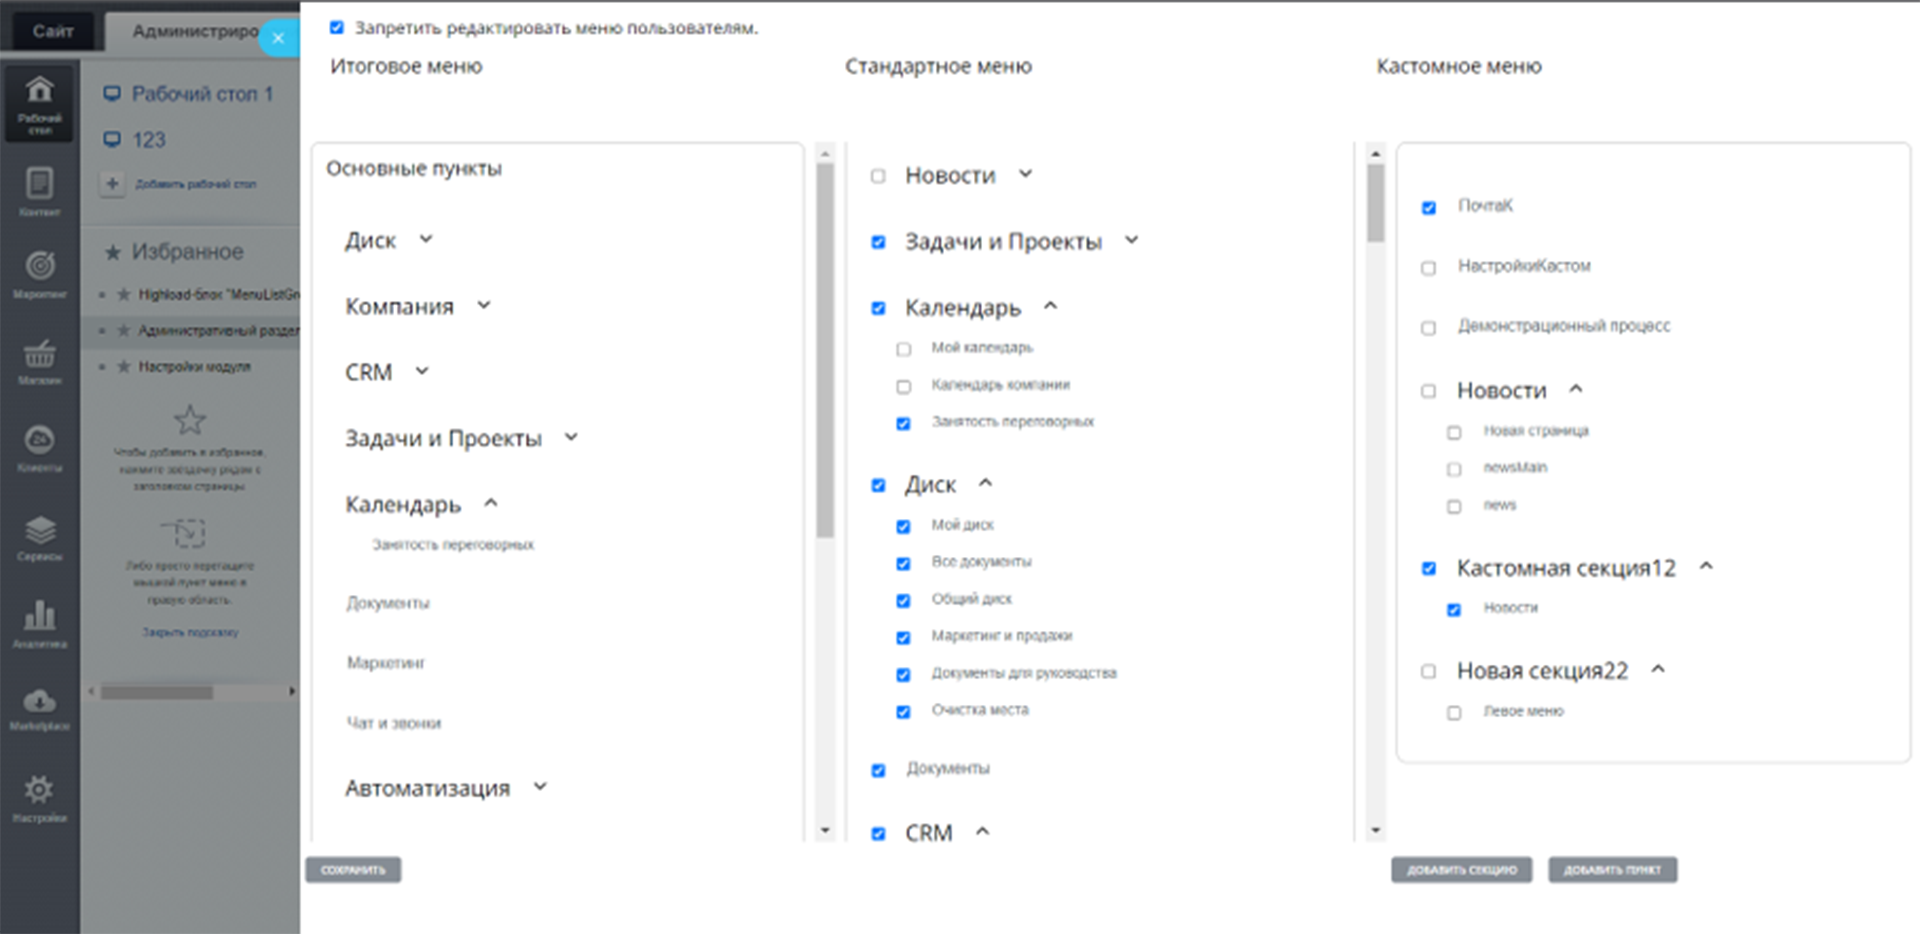This screenshot has width=1920, height=934.
Task: Click the Добавить секцию button
Action: (1462, 870)
